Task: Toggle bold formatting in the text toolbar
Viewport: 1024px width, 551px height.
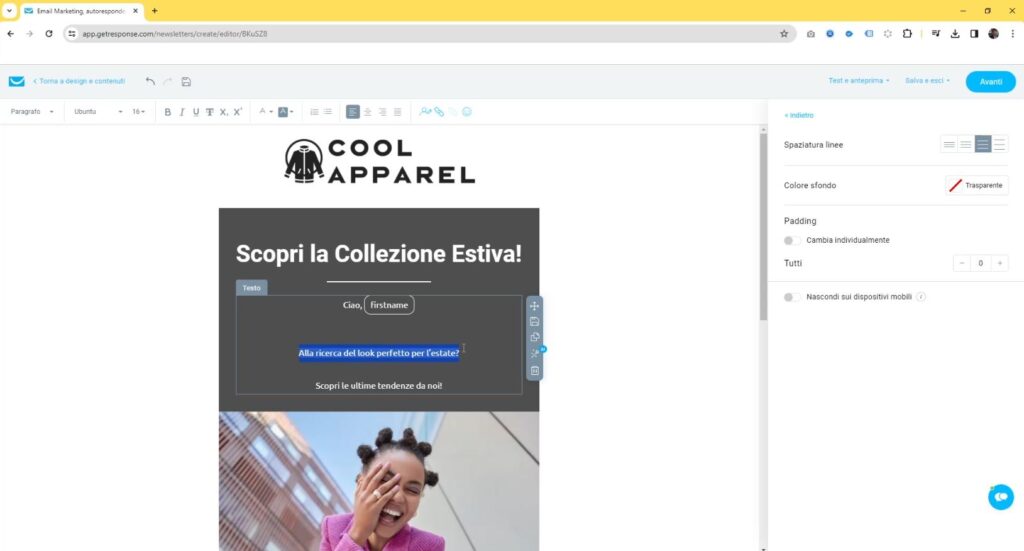Action: [x=168, y=112]
